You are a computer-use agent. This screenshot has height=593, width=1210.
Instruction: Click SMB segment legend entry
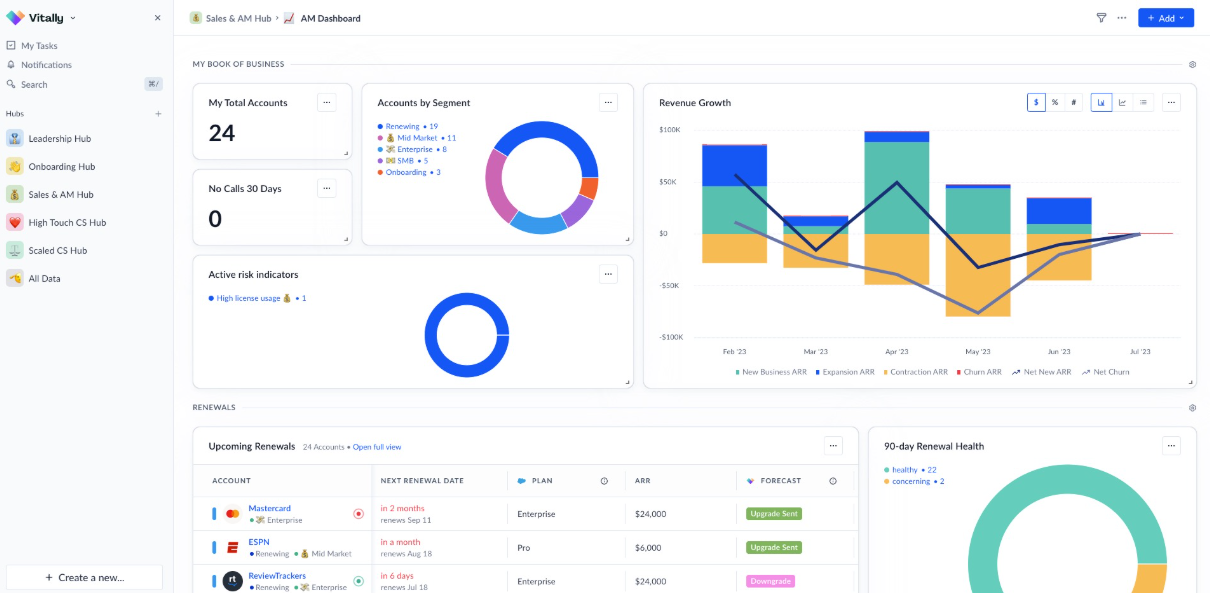click(x=403, y=161)
